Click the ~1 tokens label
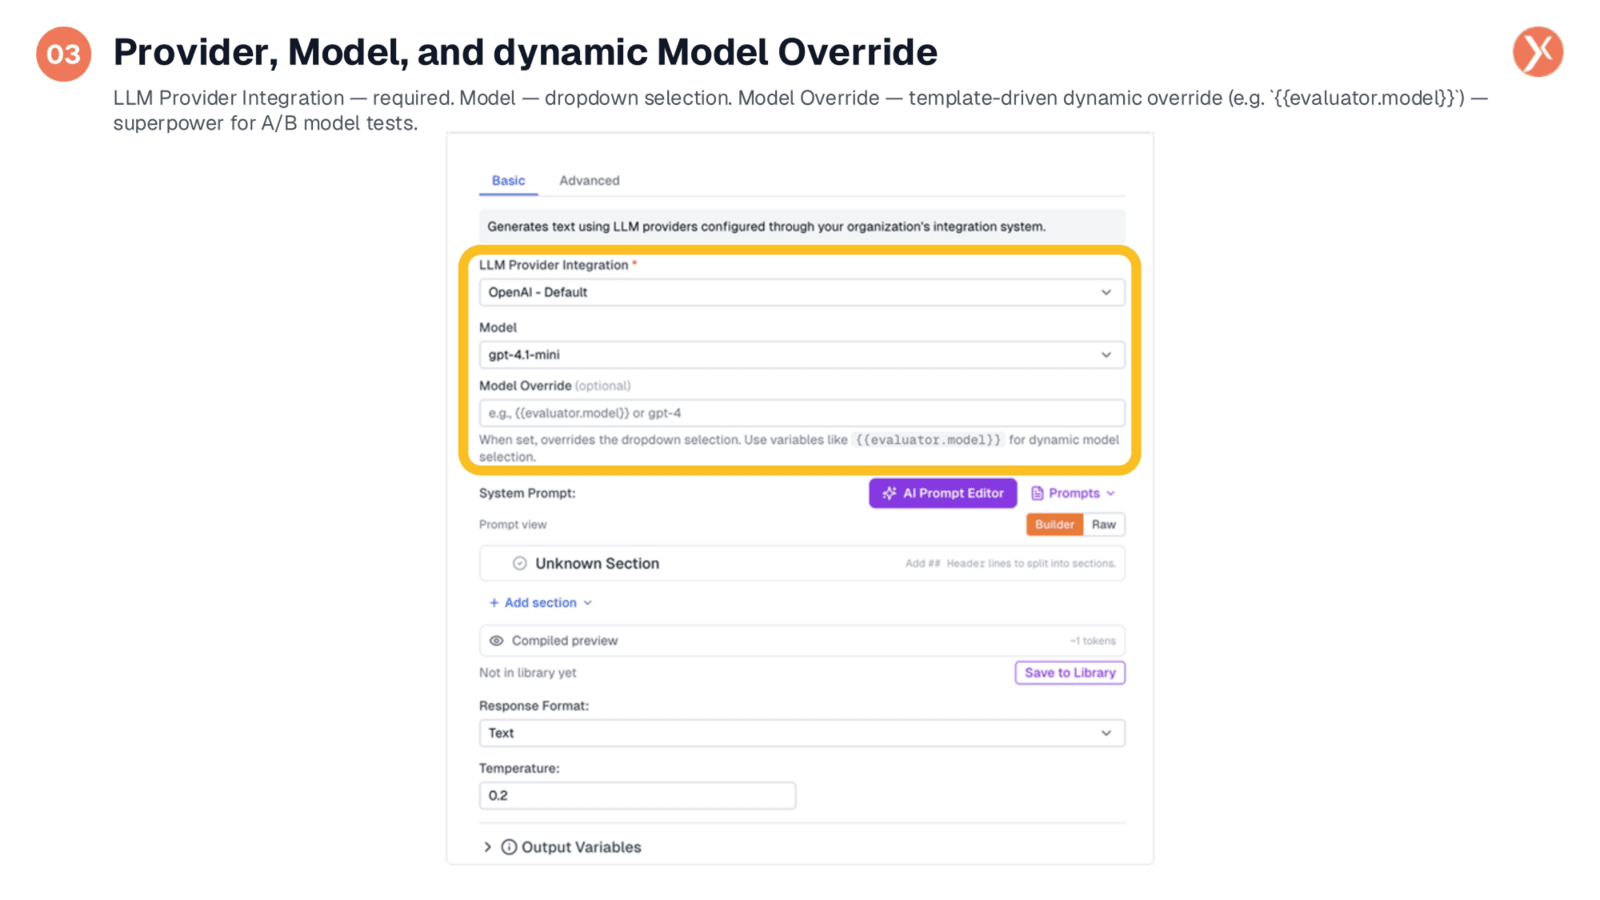The width and height of the screenshot is (1600, 900). point(1092,641)
